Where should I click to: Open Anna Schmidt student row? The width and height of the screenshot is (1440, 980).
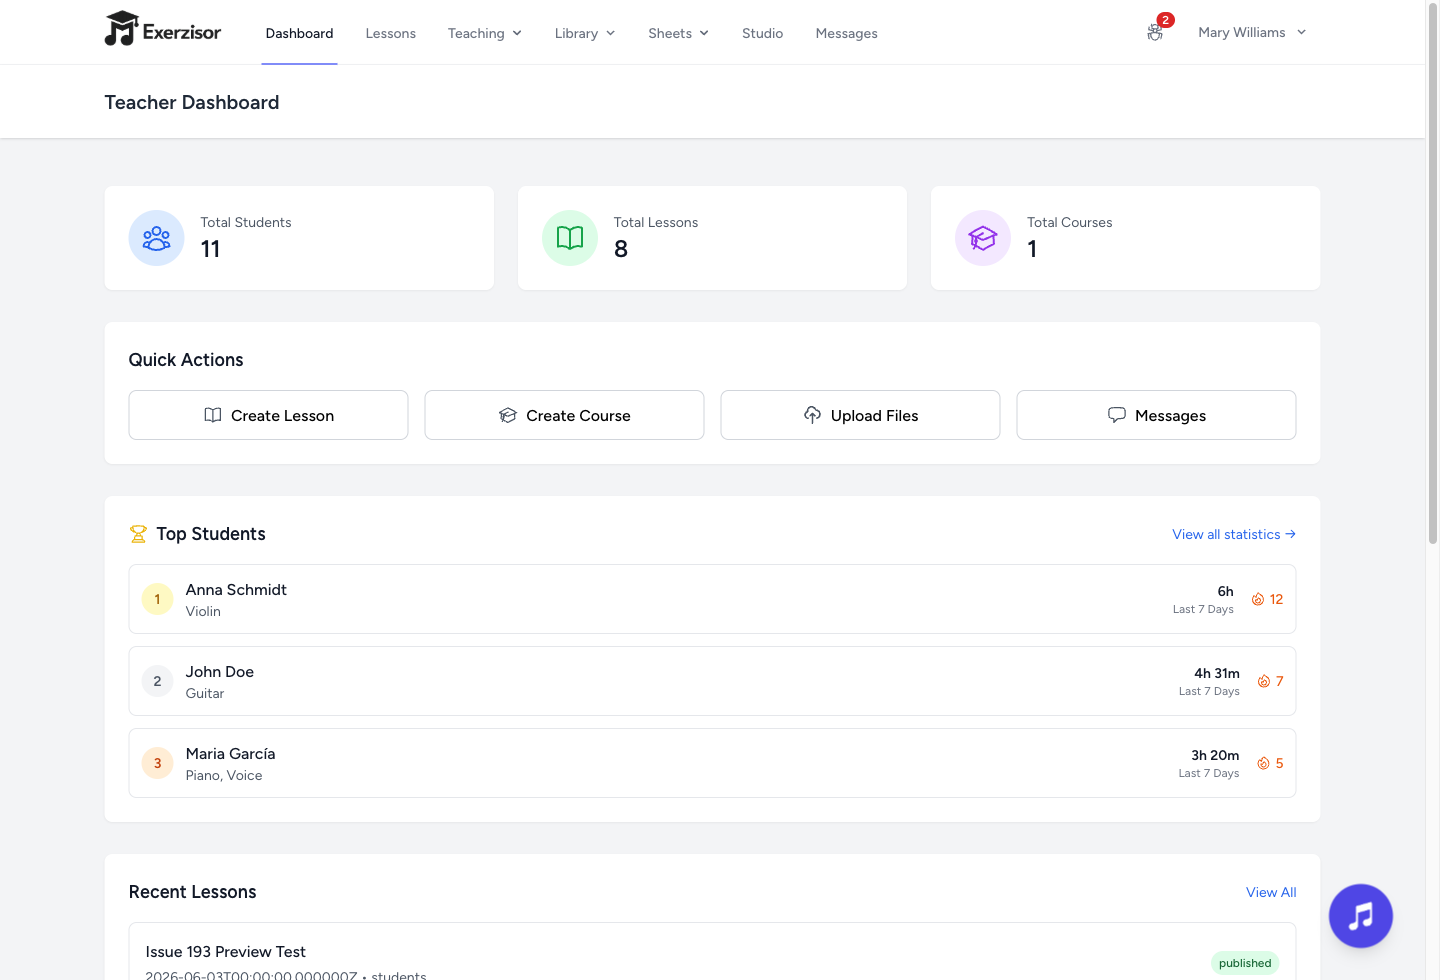[x=712, y=599]
